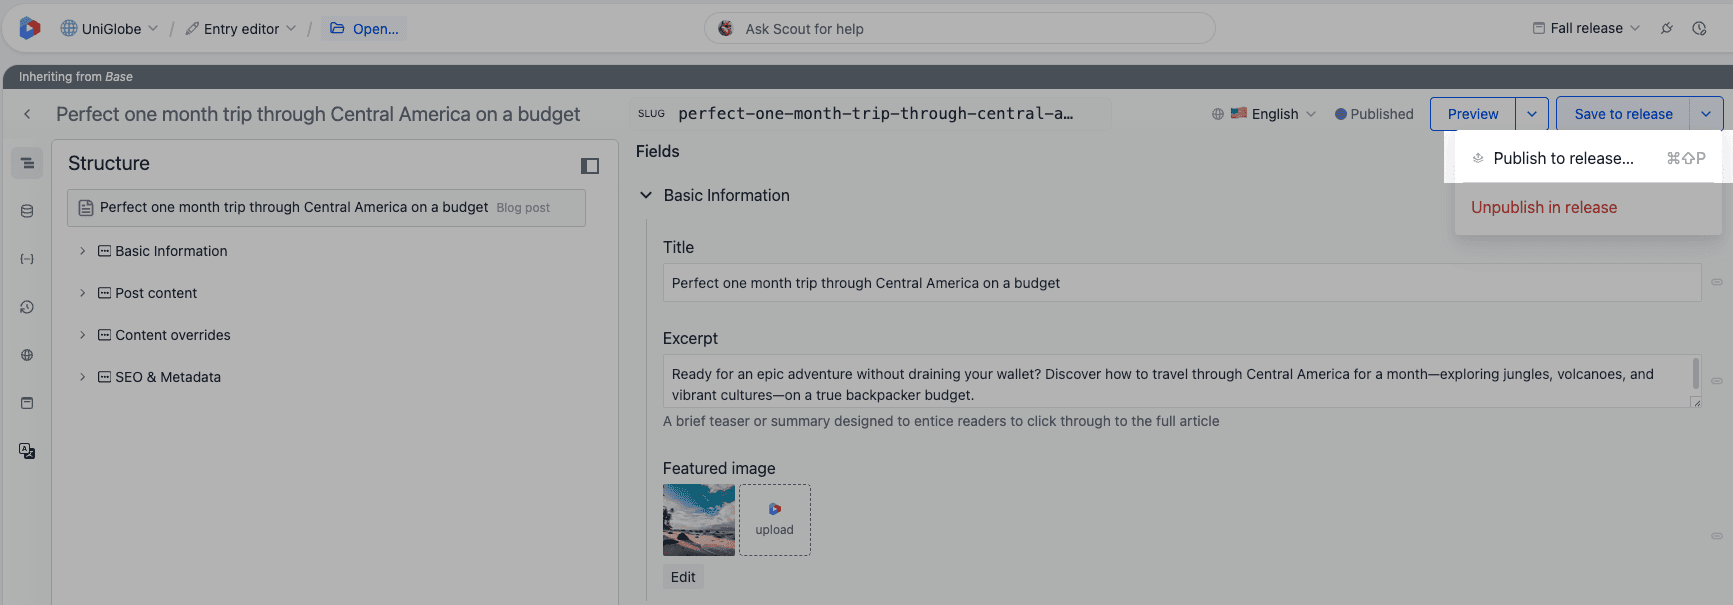1733x605 pixels.
Task: Focus the Ask Scout for help field
Action: click(x=960, y=29)
